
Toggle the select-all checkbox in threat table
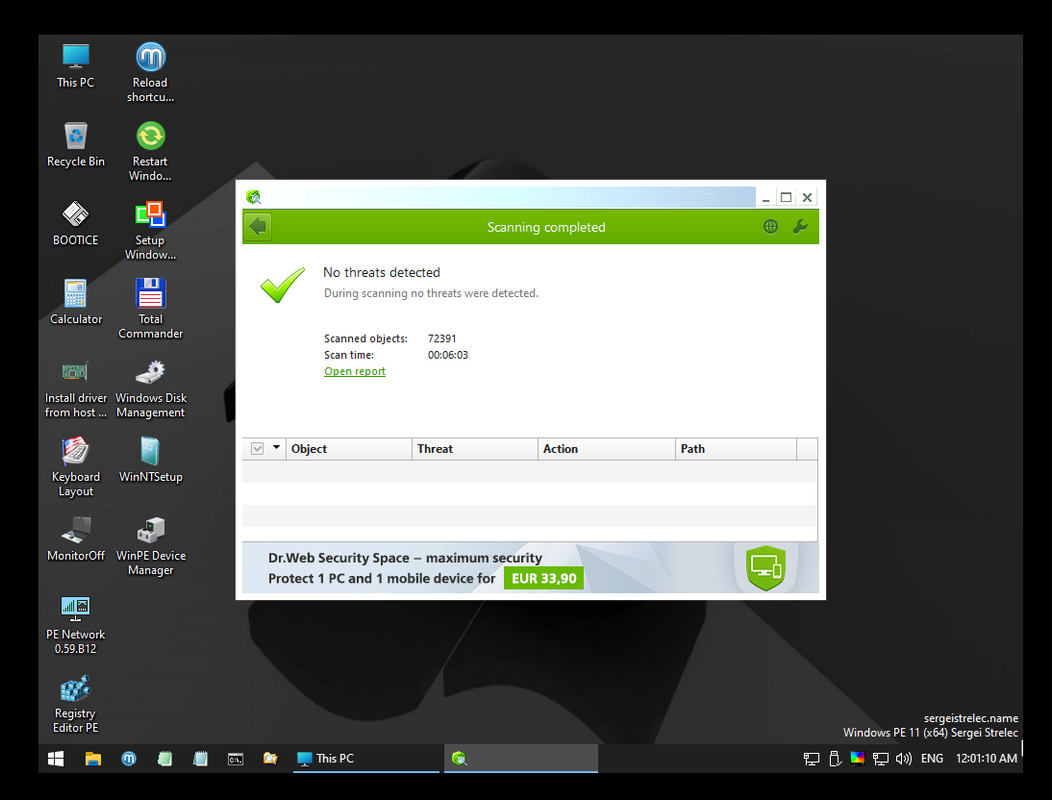[x=257, y=448]
